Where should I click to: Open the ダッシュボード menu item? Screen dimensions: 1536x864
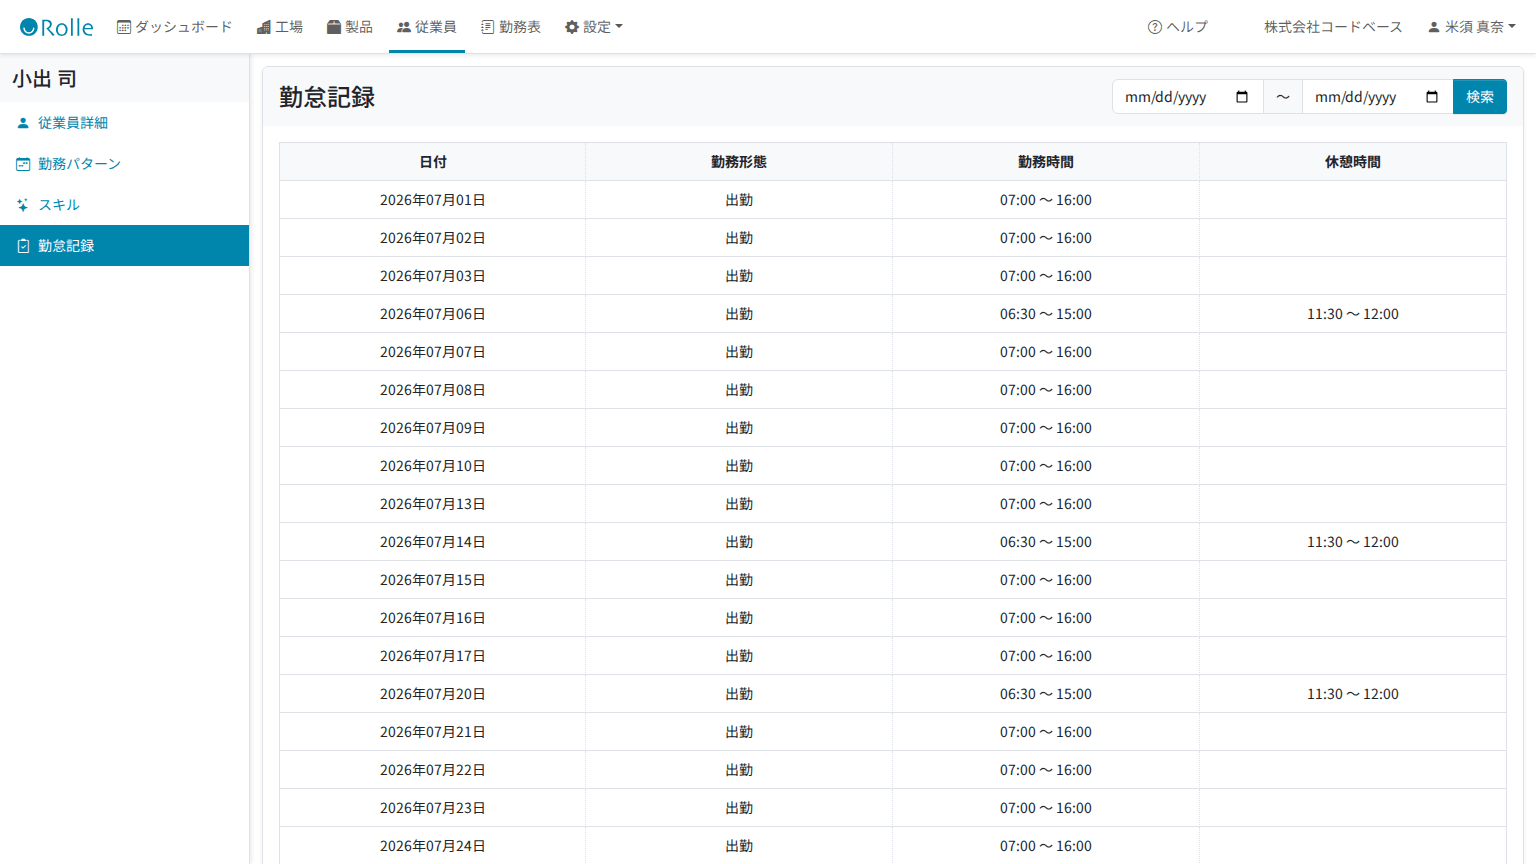coord(174,27)
